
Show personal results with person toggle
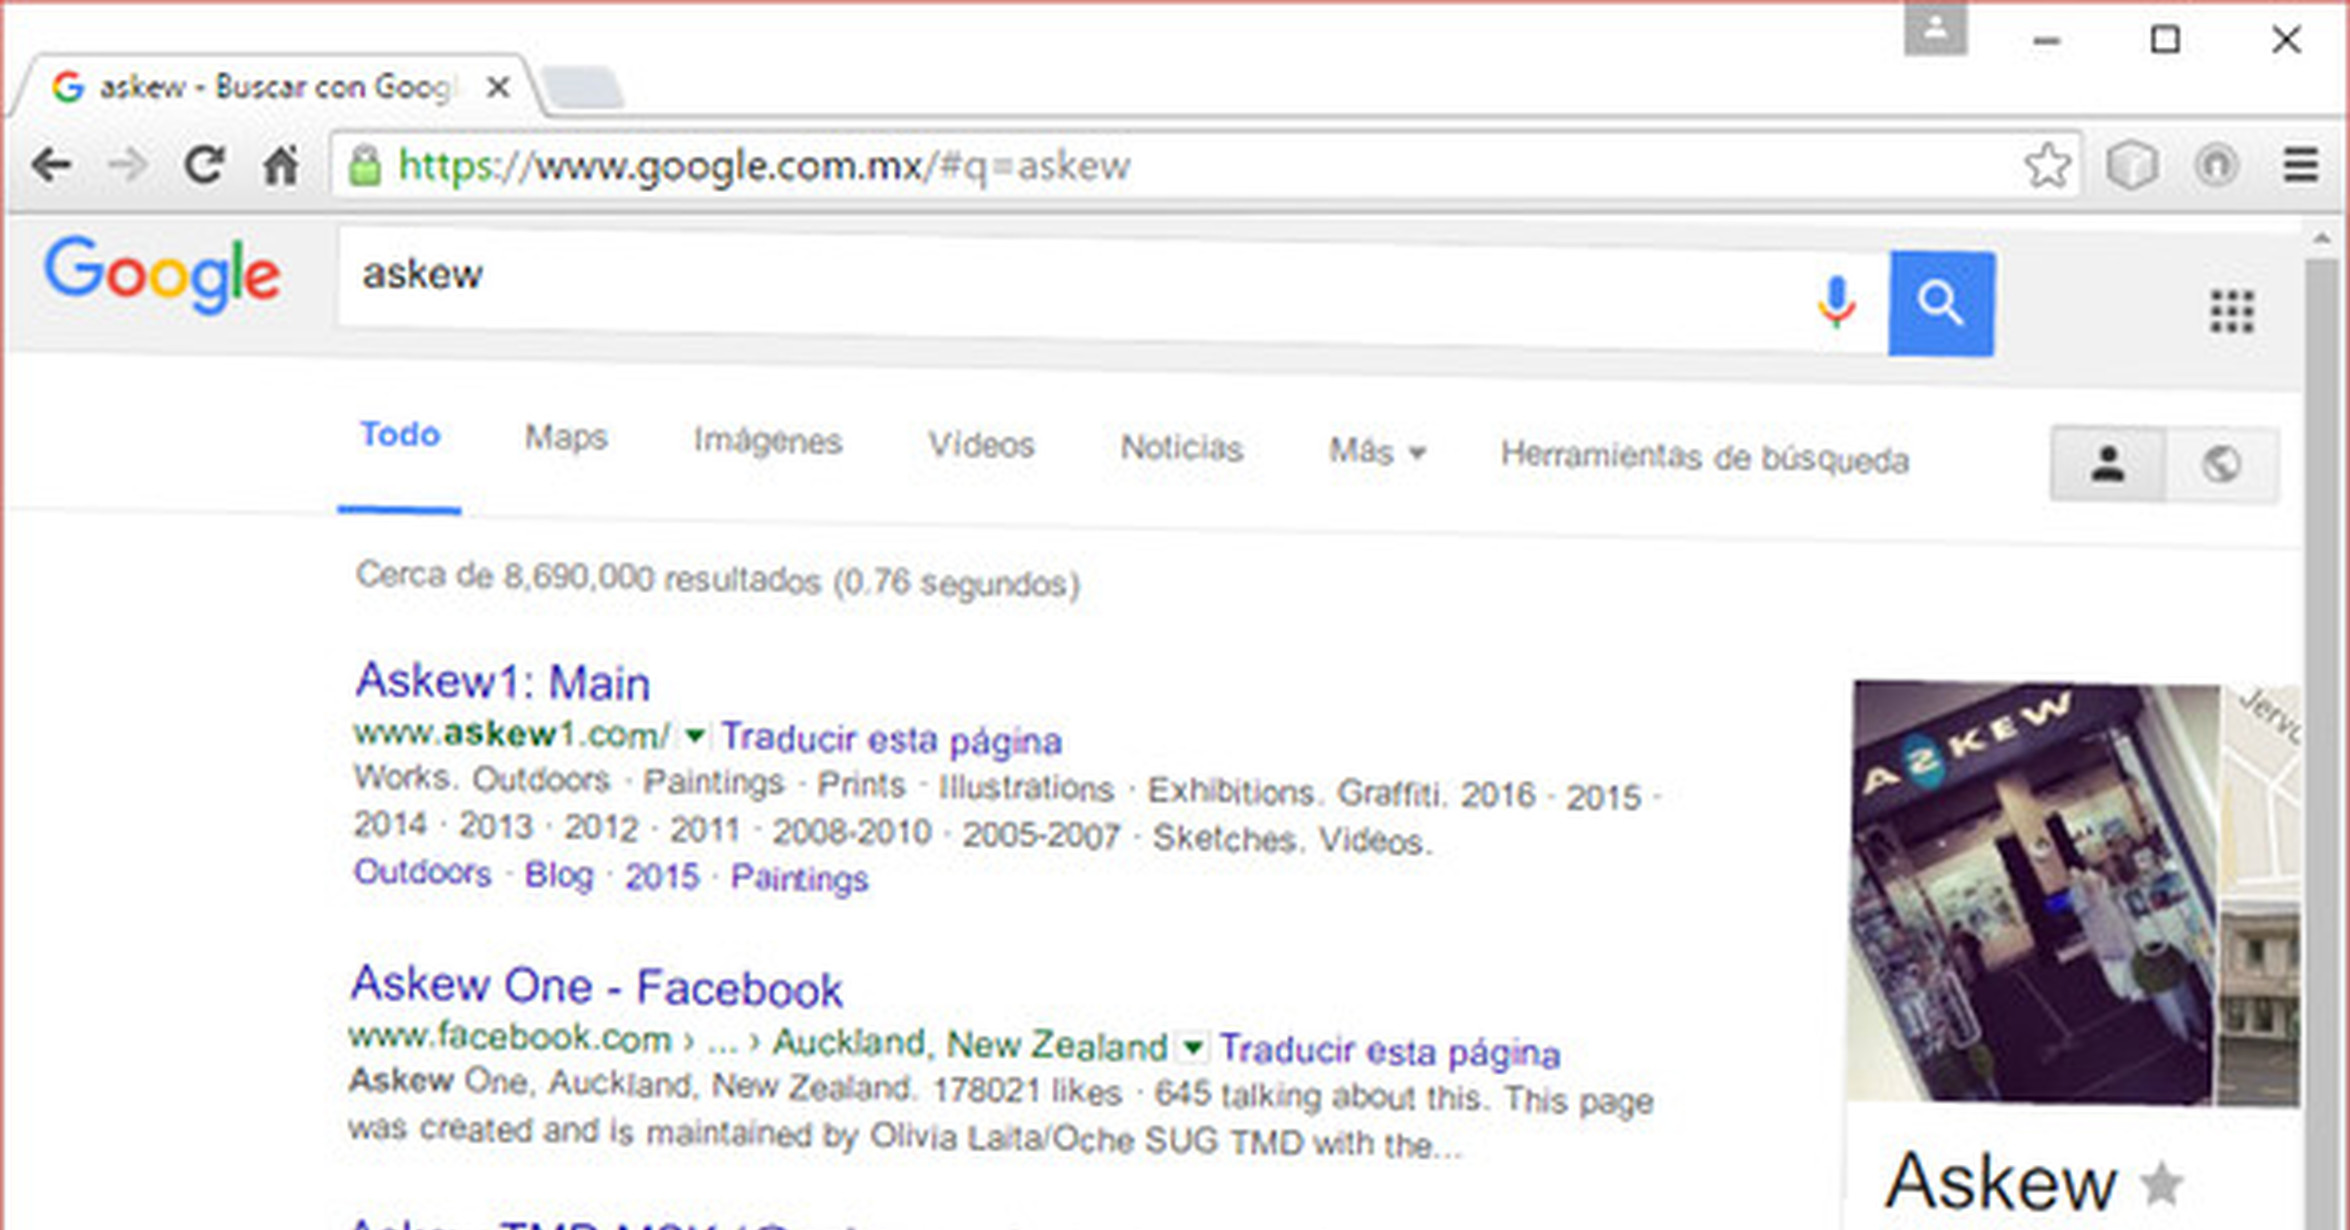tap(2108, 464)
